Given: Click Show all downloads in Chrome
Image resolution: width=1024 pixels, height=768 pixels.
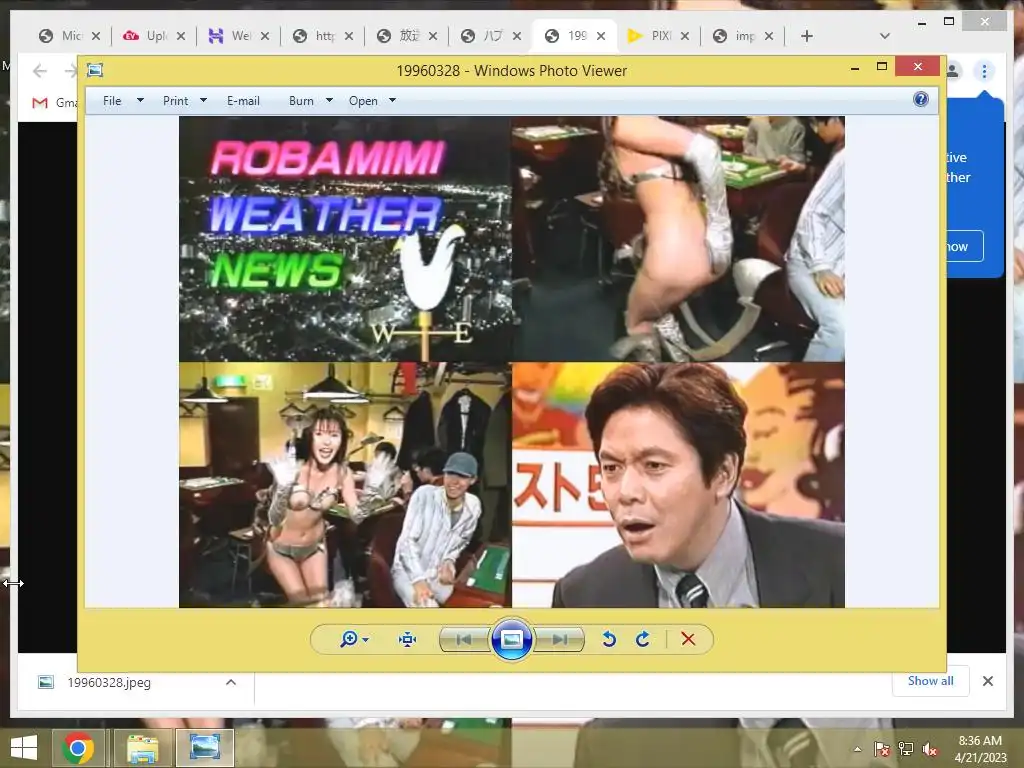Looking at the screenshot, I should 931,680.
